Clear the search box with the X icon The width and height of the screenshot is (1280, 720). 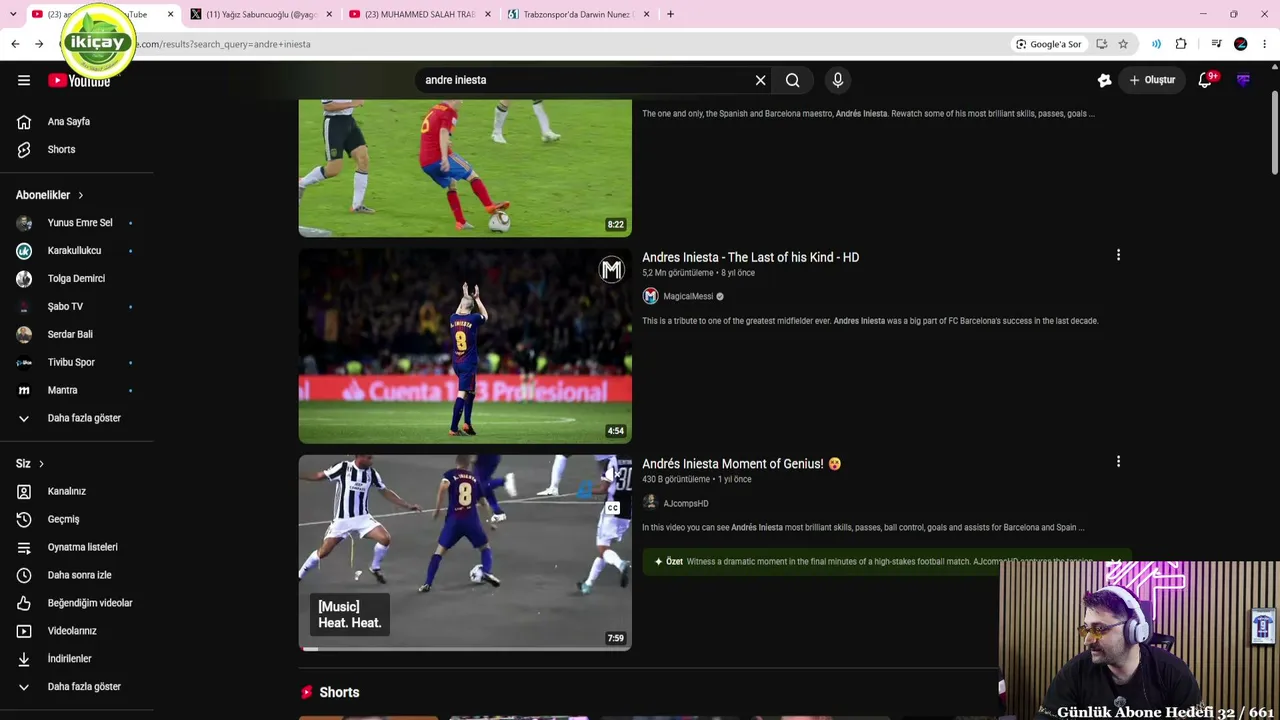click(760, 80)
